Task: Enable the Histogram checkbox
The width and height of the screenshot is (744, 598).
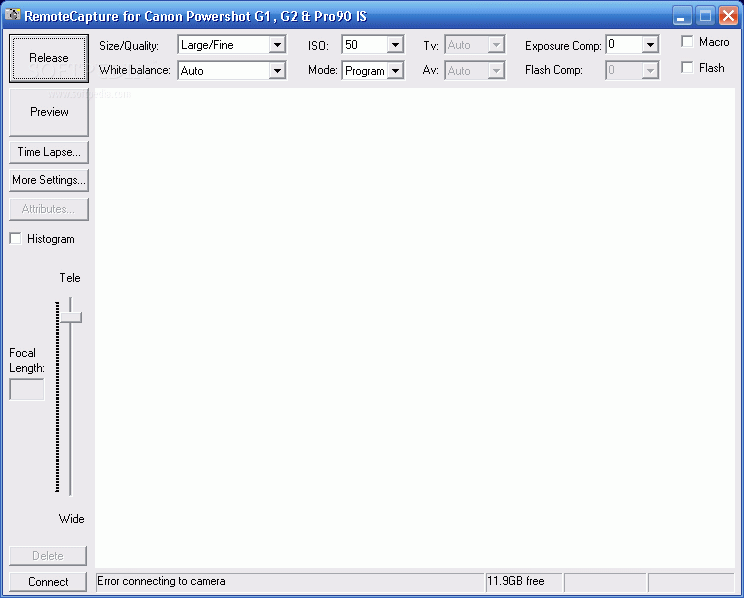Action: pos(16,239)
